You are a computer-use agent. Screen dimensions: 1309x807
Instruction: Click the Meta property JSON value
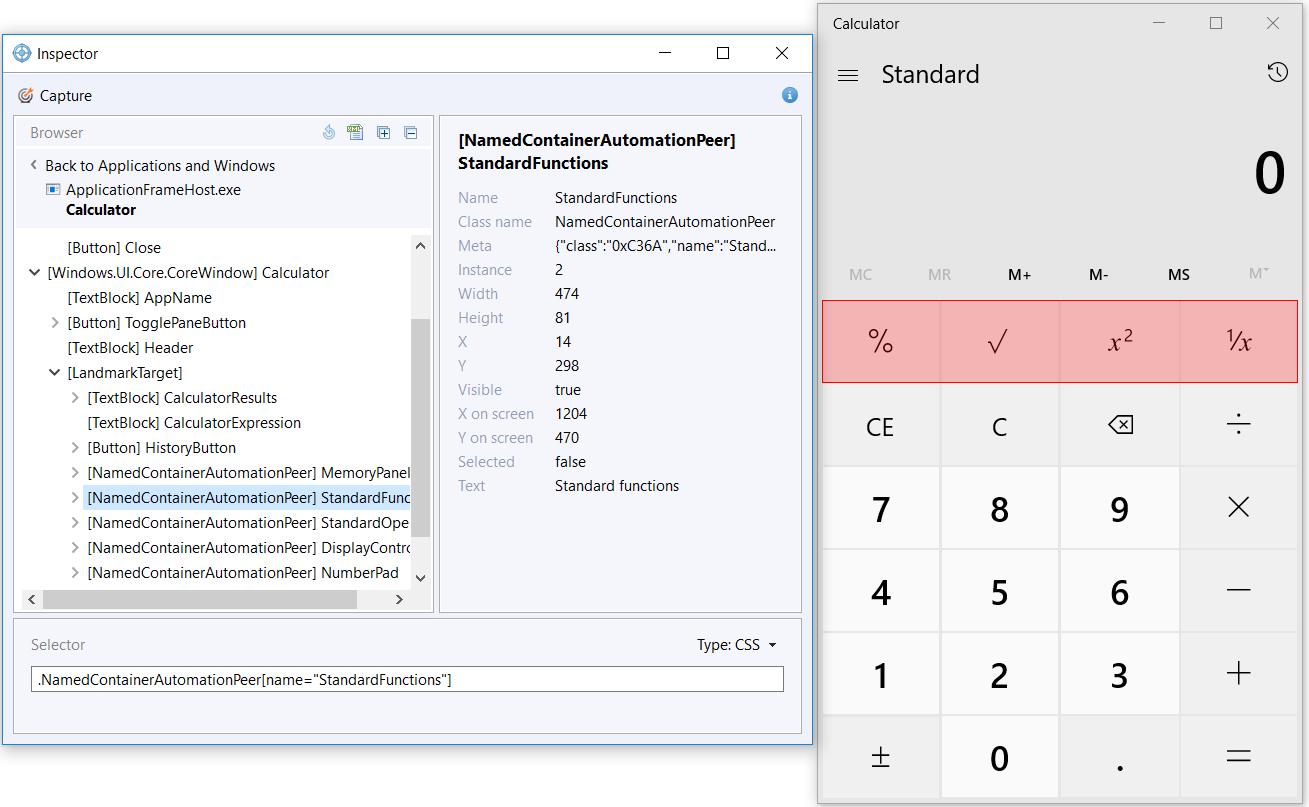tap(666, 246)
